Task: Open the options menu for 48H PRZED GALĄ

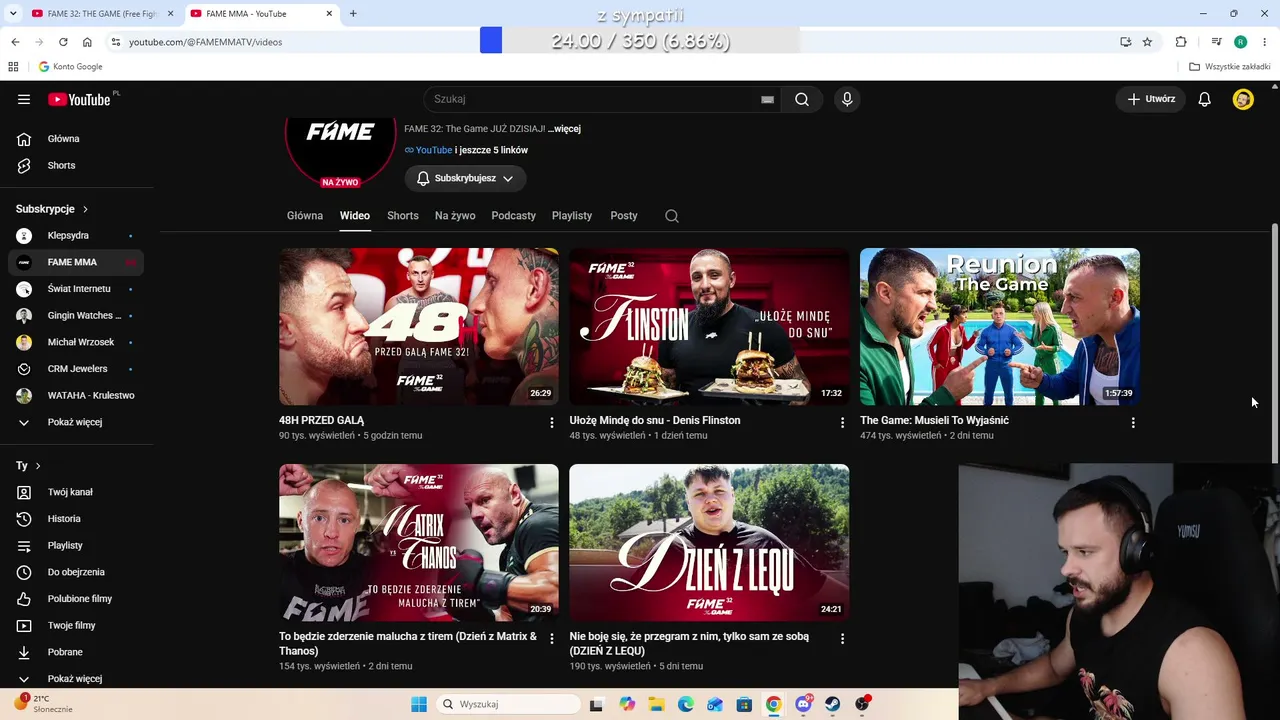Action: (551, 423)
